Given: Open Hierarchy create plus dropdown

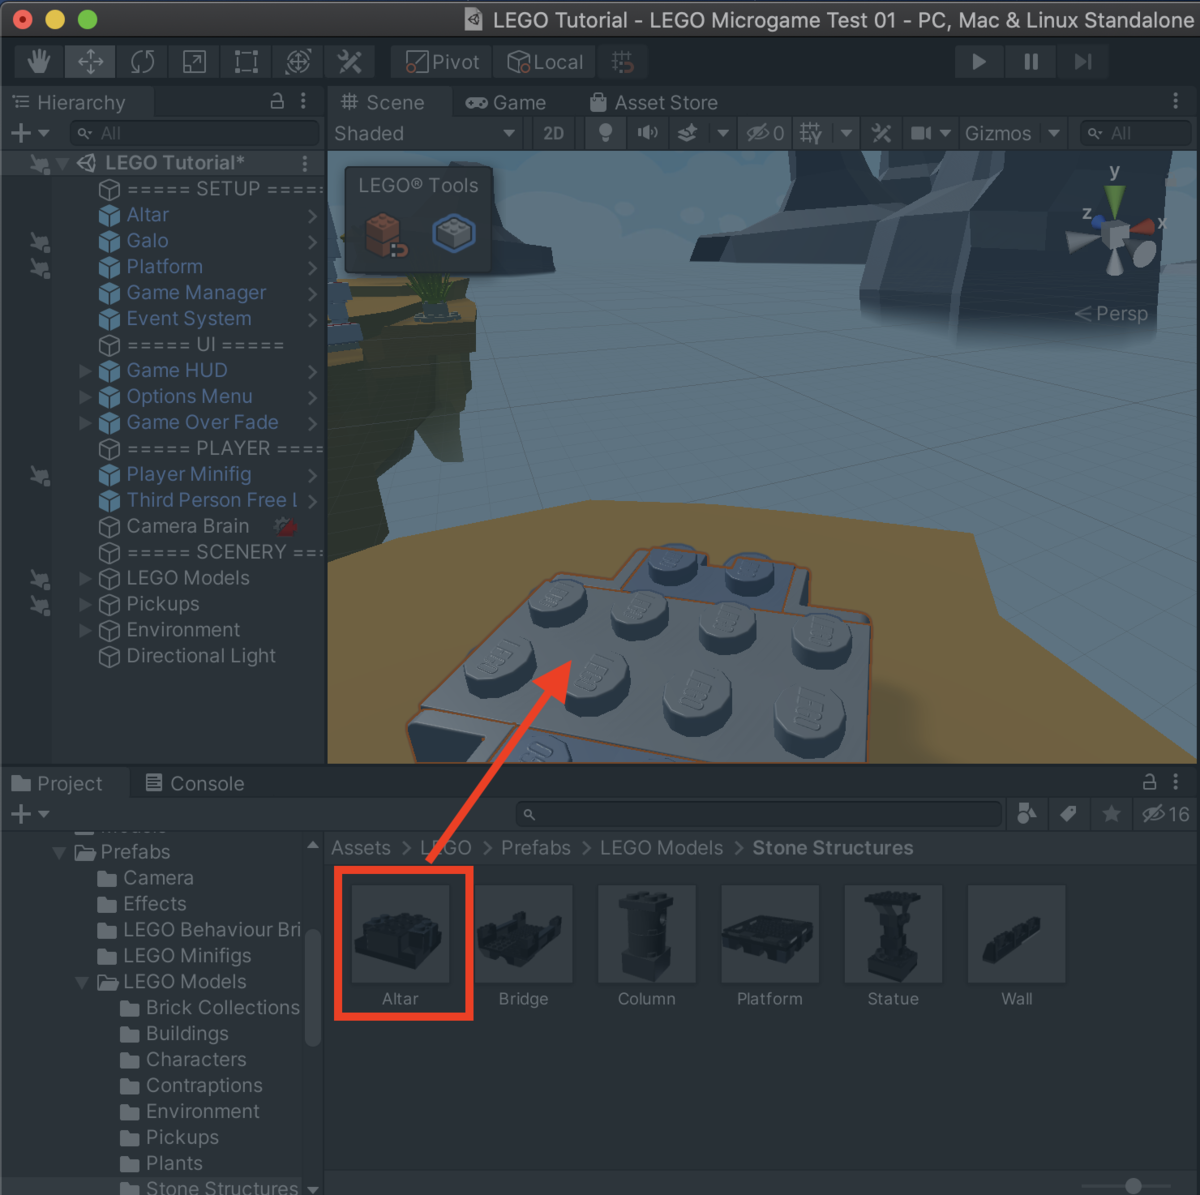Looking at the screenshot, I should 30,133.
